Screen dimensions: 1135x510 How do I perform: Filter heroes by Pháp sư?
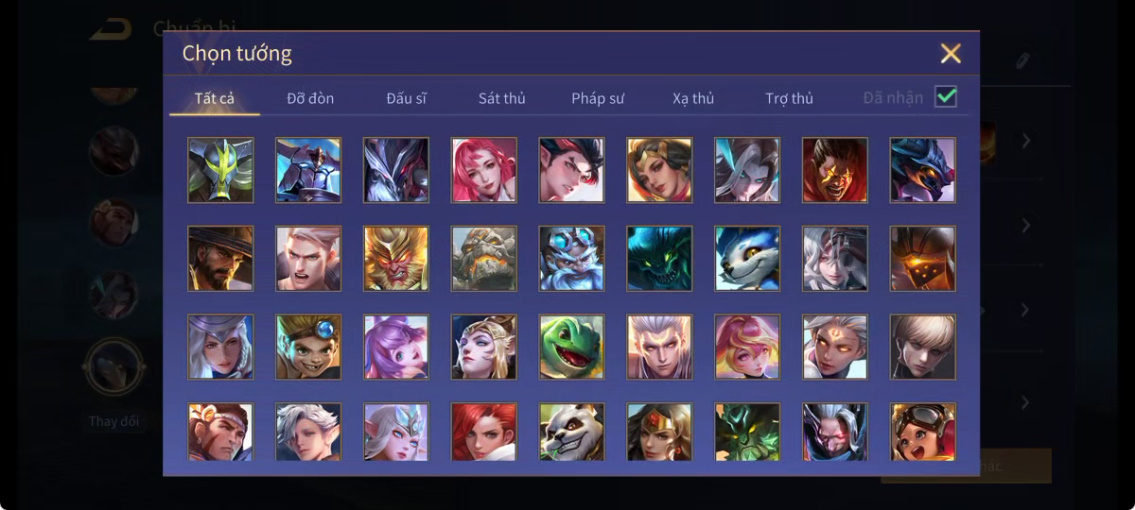[x=598, y=98]
